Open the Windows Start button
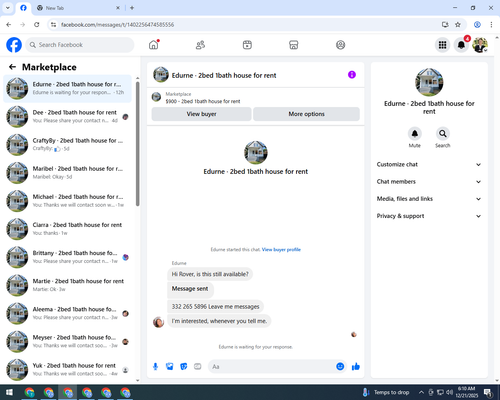 pyautogui.click(x=9, y=392)
